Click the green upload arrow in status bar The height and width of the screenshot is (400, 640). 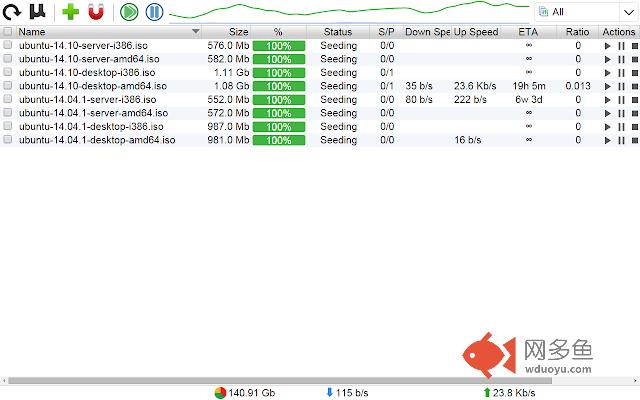(487, 393)
